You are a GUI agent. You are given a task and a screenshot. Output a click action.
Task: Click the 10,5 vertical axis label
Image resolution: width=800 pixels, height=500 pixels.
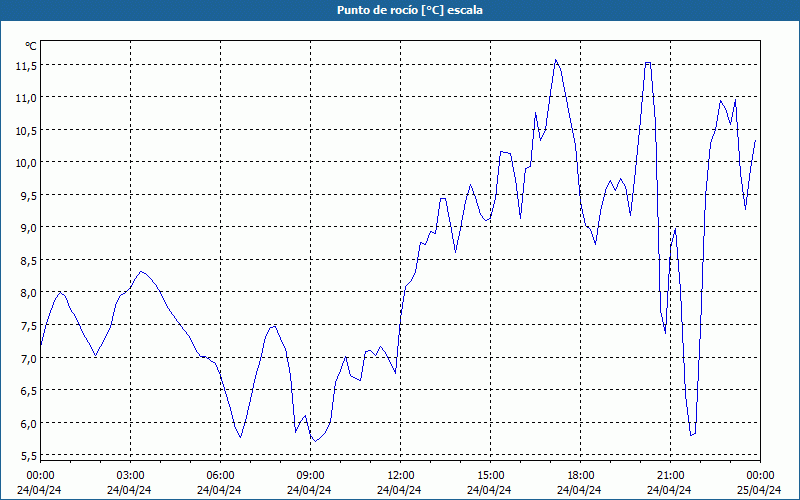26,131
